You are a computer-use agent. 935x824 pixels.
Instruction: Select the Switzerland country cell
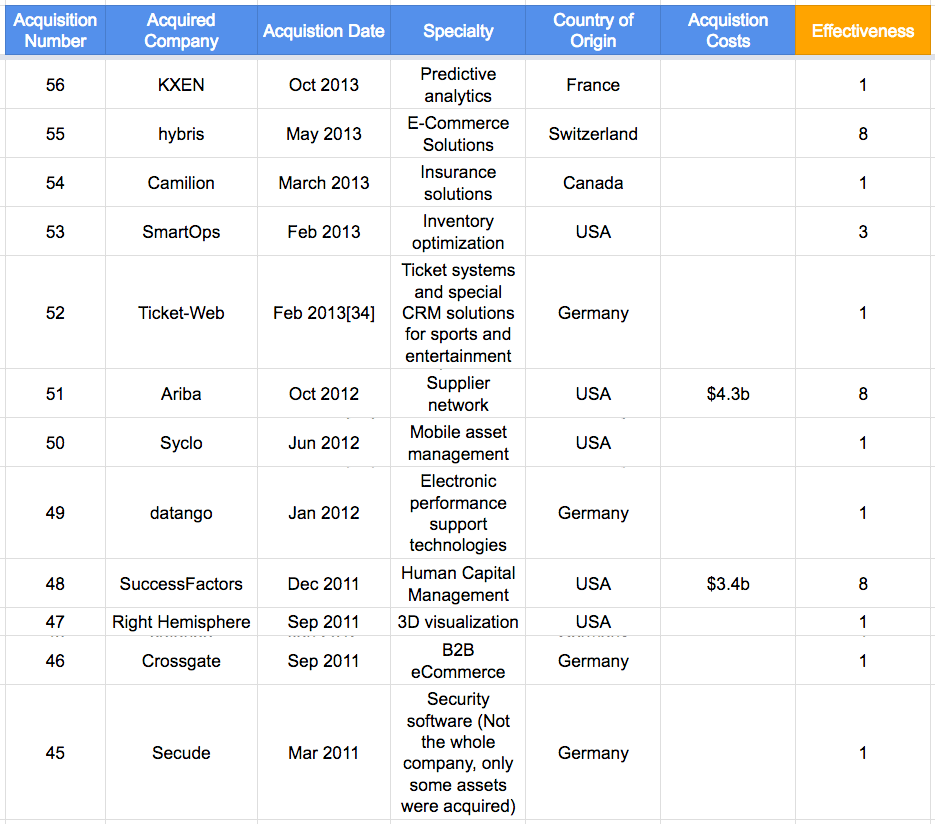[593, 134]
